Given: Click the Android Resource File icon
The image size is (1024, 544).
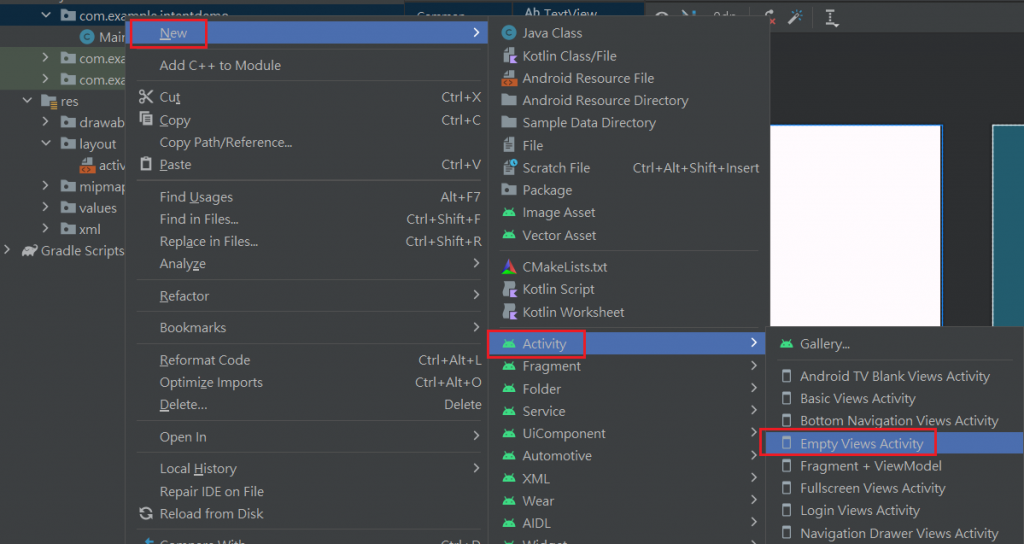Looking at the screenshot, I should (509, 78).
